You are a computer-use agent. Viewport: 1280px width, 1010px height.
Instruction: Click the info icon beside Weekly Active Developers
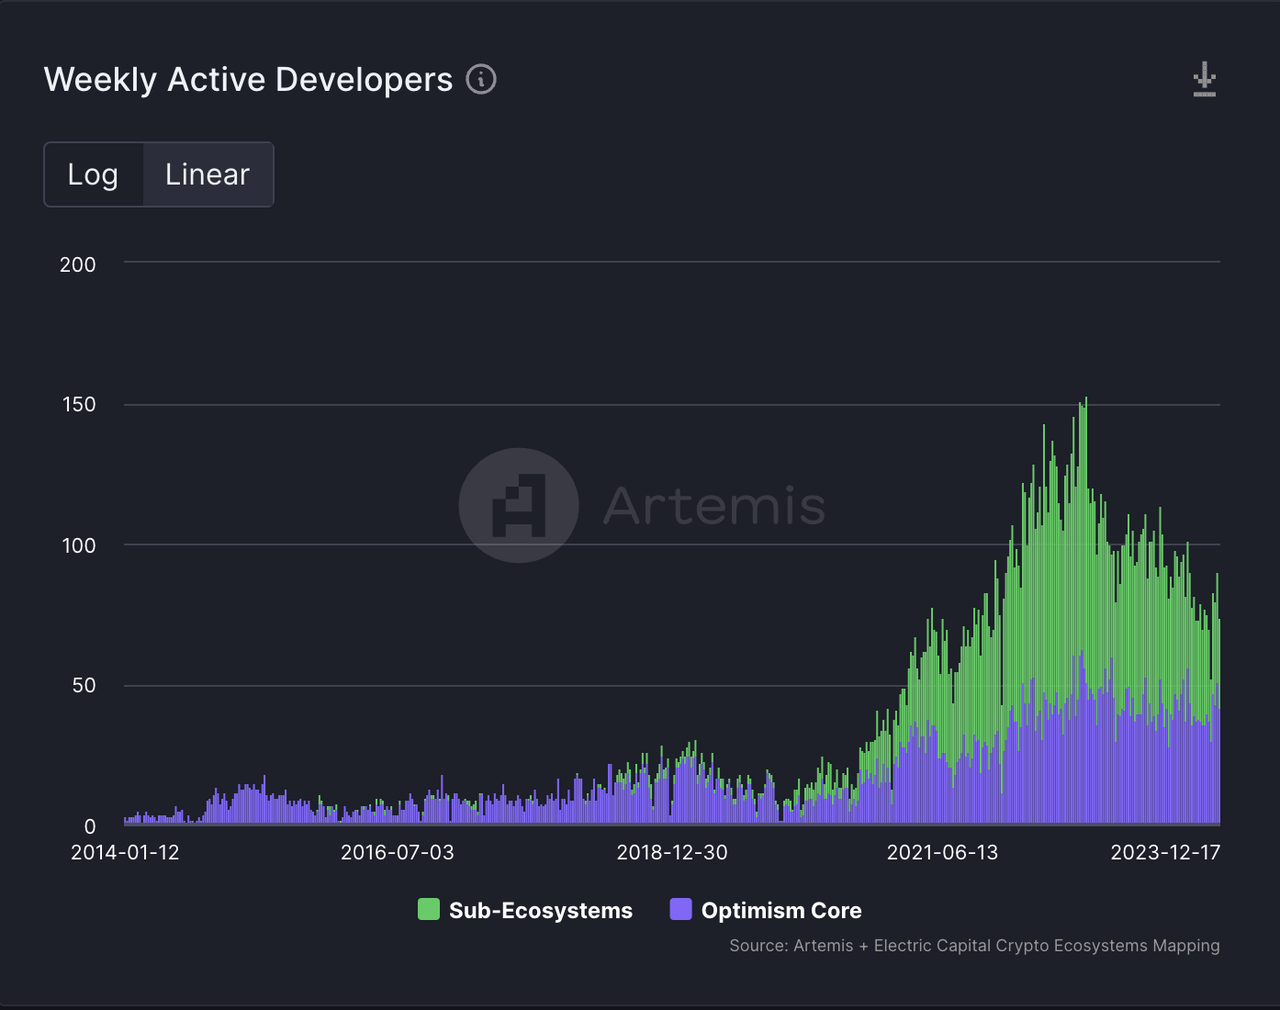[x=481, y=79]
